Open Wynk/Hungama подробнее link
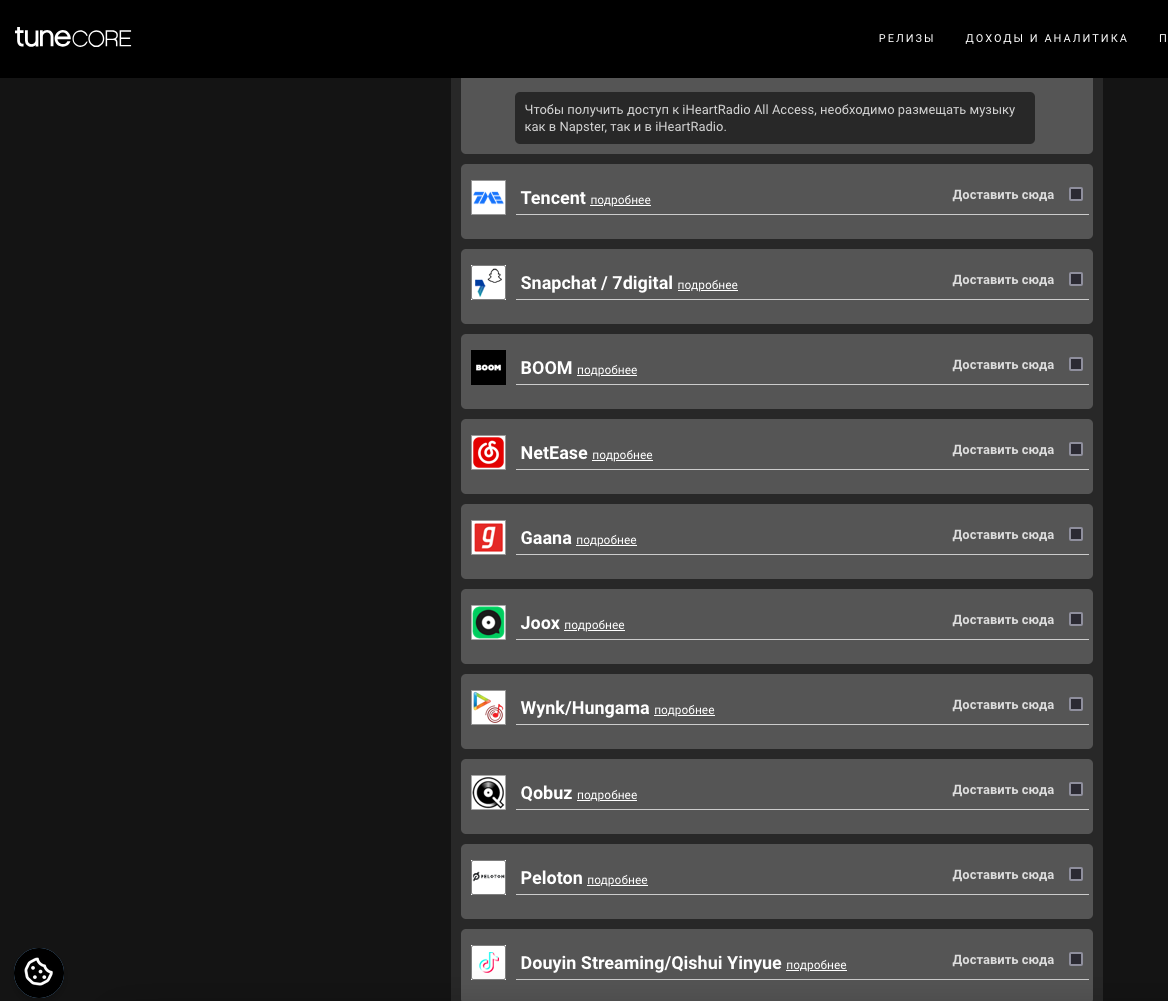This screenshot has height=1001, width=1168. [x=685, y=709]
